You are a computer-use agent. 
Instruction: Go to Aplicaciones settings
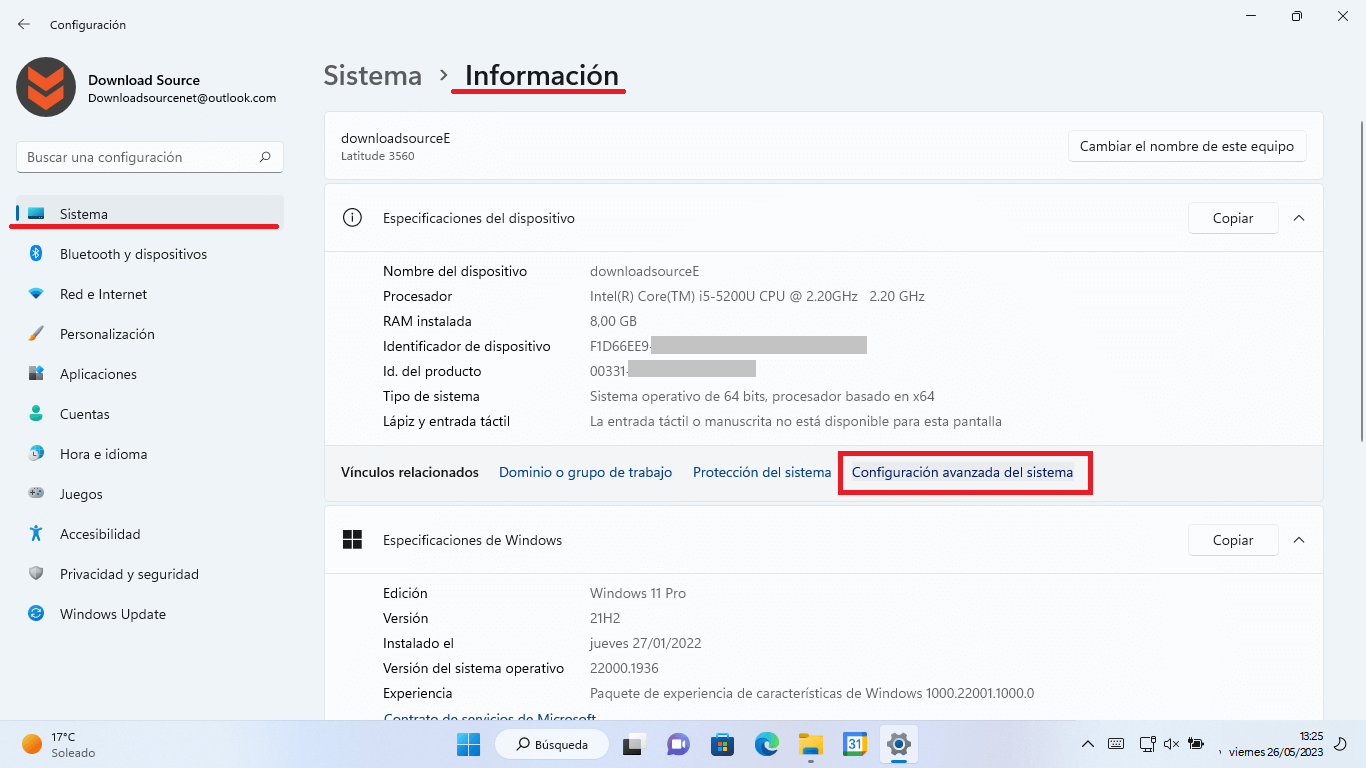150,374
